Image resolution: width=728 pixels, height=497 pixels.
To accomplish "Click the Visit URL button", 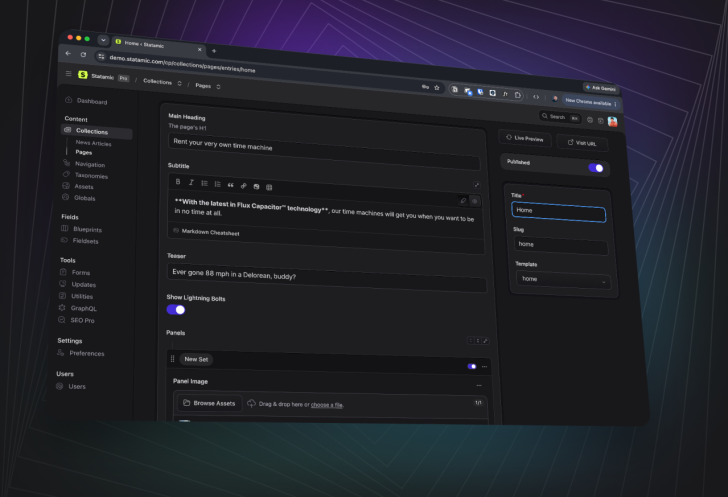I will [582, 143].
